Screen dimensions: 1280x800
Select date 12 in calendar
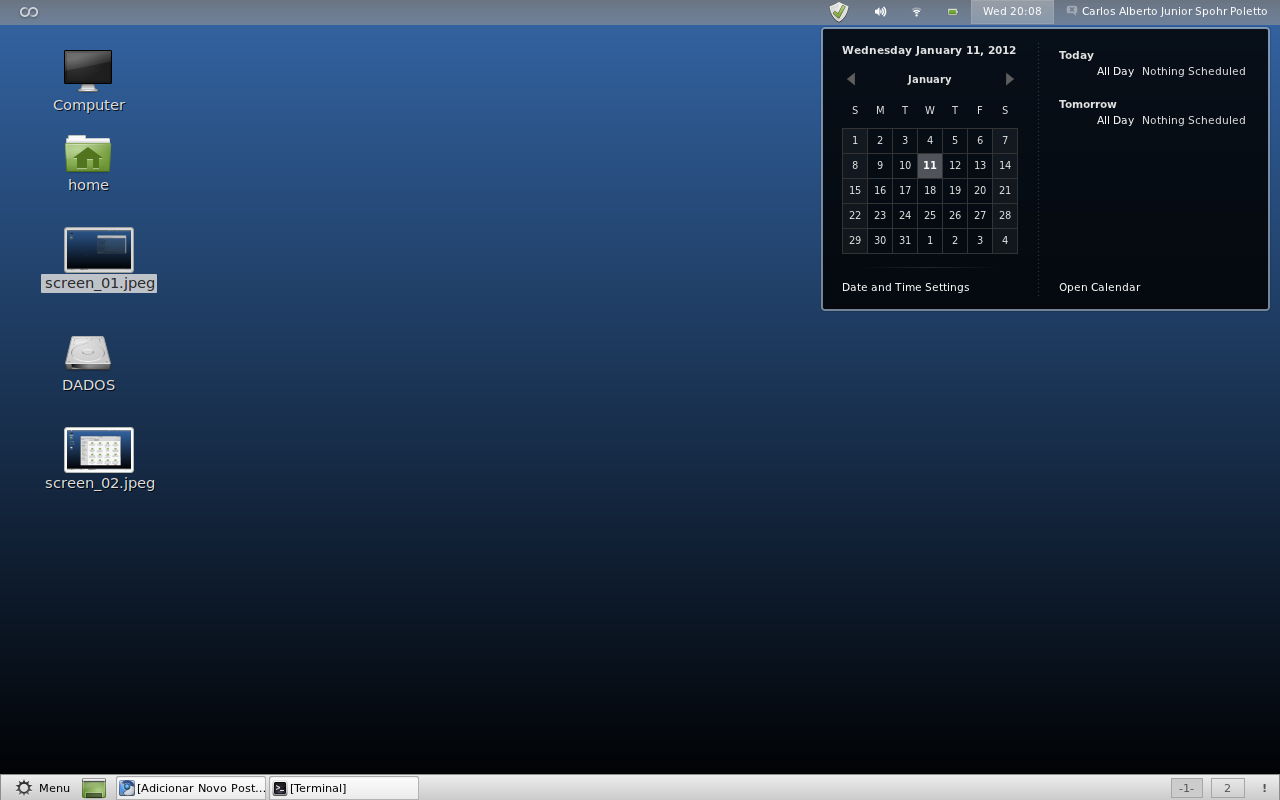(955, 165)
